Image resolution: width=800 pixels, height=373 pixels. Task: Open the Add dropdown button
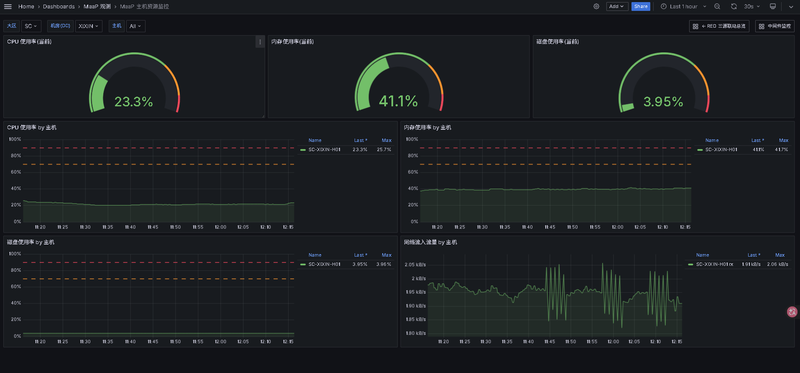click(x=617, y=7)
